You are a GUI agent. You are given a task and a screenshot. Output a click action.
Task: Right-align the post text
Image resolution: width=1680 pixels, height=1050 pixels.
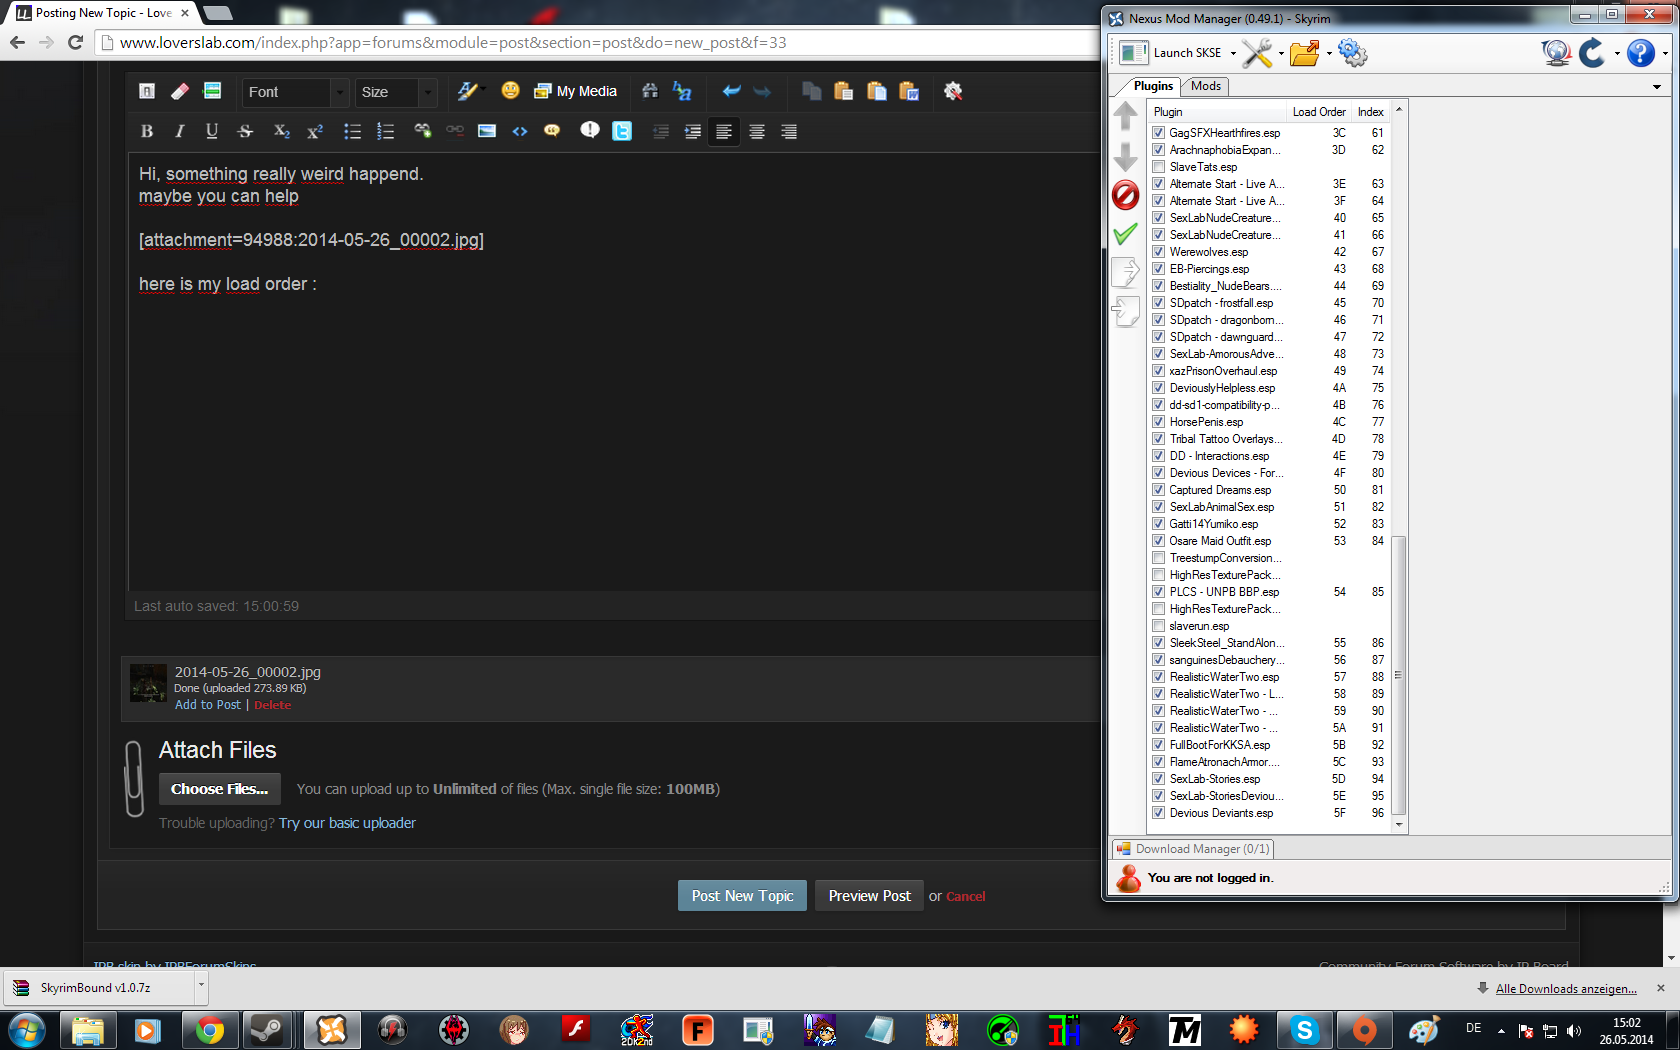click(789, 131)
